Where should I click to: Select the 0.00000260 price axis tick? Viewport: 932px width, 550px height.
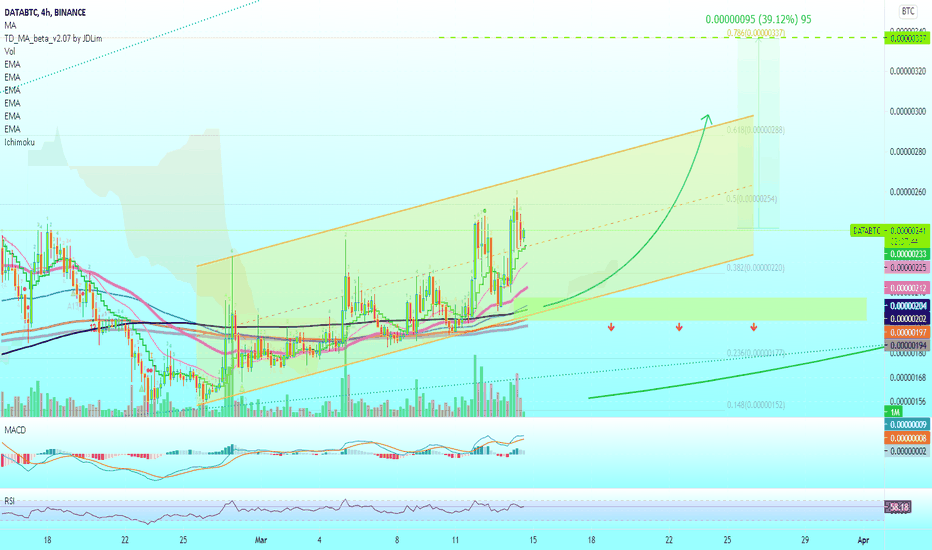pos(908,192)
